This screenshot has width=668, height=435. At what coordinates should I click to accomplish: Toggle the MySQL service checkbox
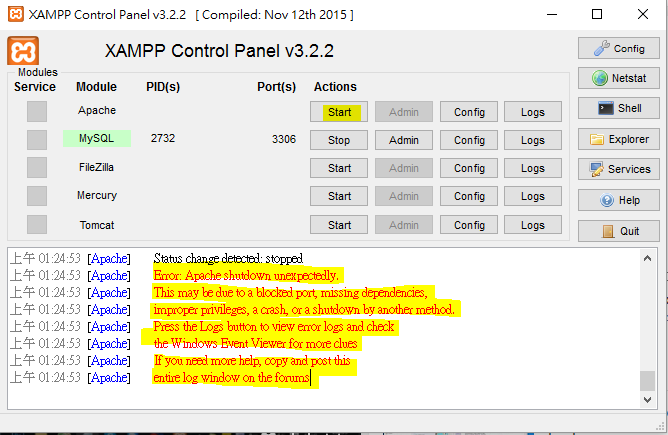[x=37, y=140]
